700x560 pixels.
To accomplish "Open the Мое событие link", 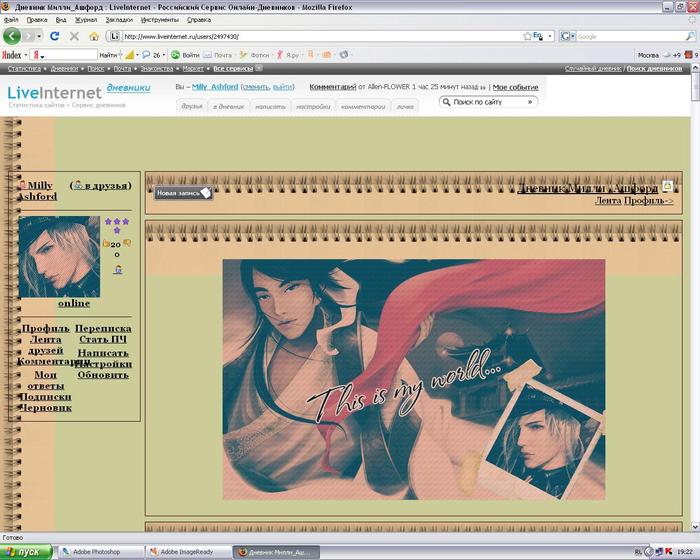I will tap(515, 87).
